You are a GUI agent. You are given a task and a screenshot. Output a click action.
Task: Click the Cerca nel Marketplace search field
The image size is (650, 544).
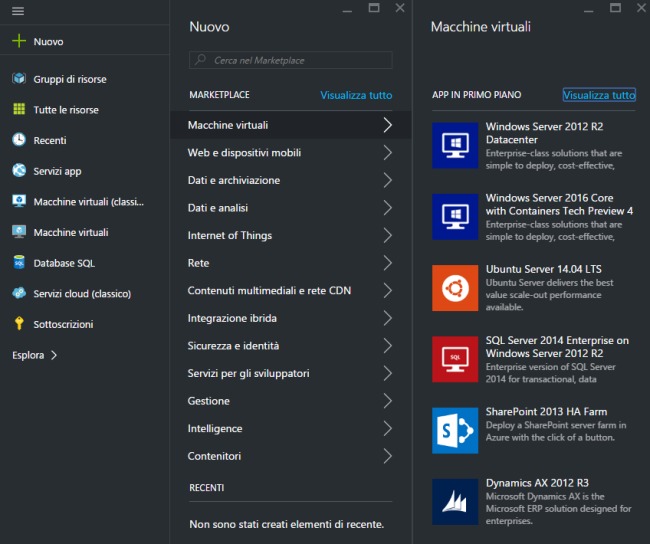291,60
